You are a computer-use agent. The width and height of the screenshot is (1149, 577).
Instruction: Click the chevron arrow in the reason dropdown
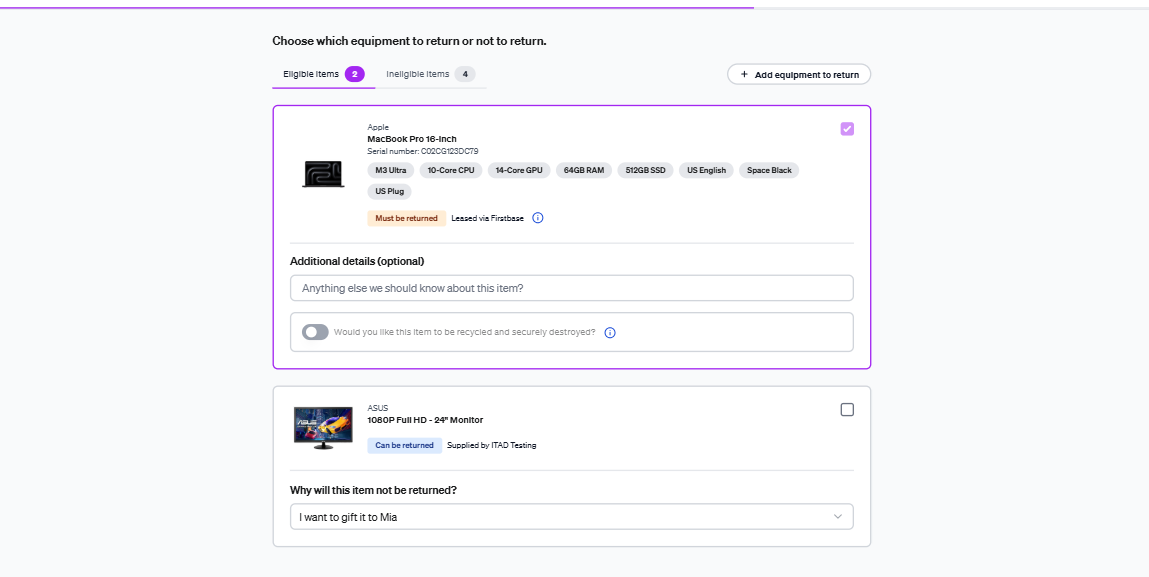[x=838, y=516]
